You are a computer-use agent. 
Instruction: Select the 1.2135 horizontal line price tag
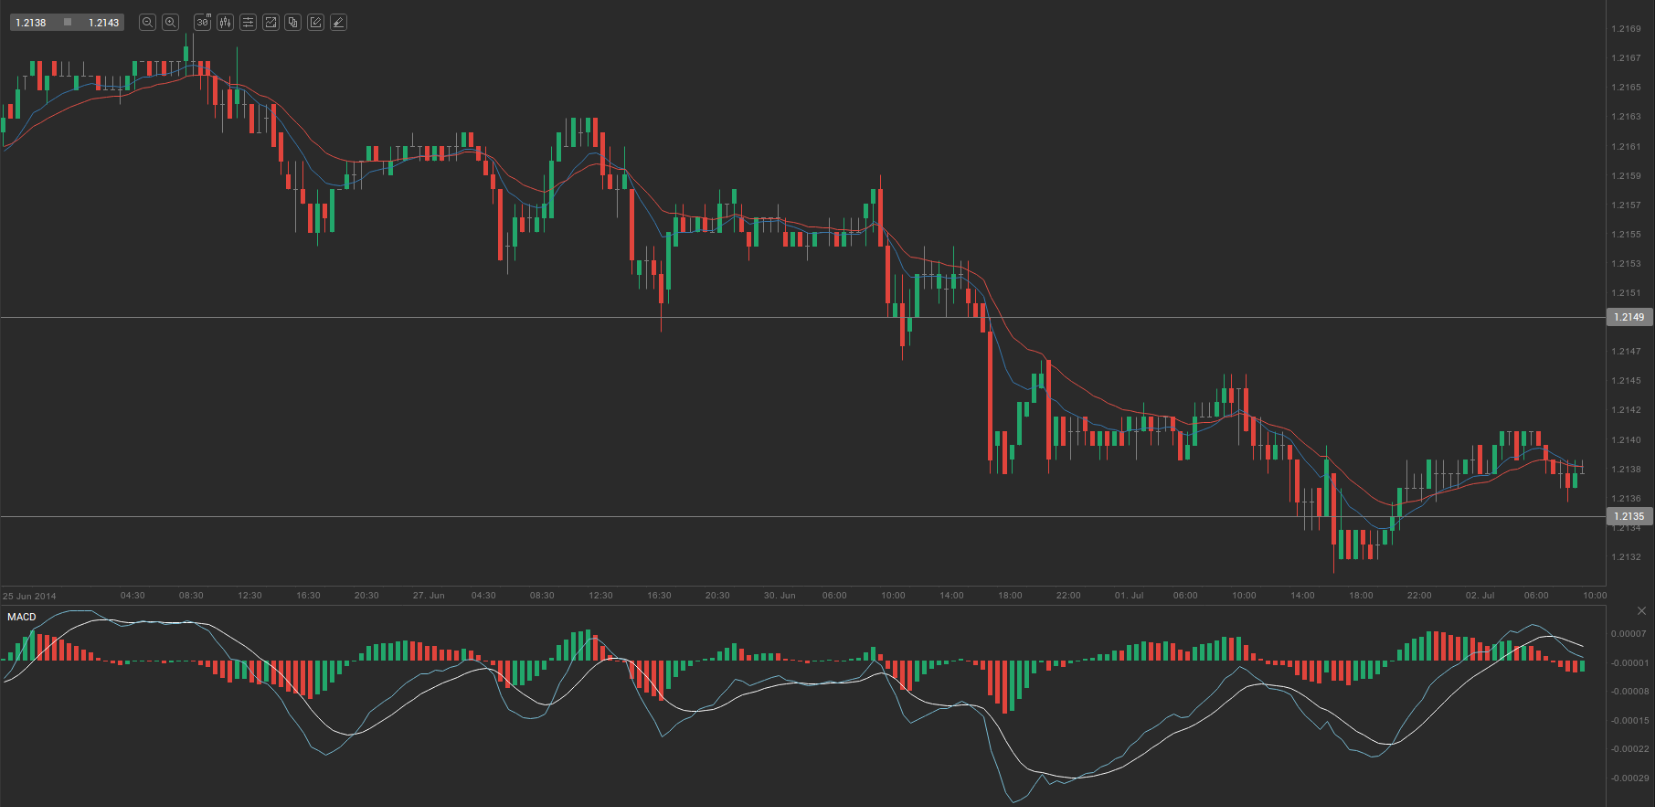(x=1629, y=517)
